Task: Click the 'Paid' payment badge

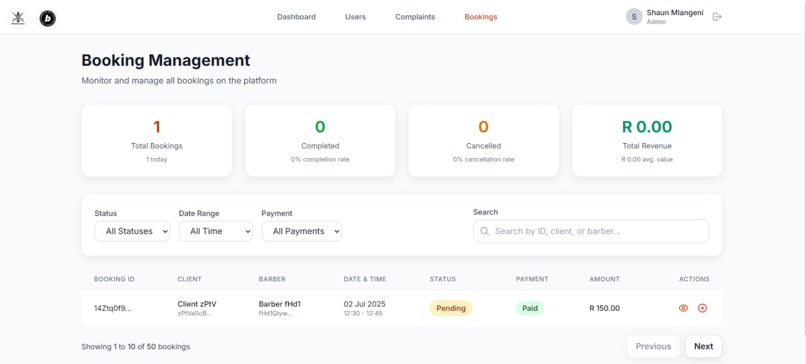Action: pyautogui.click(x=530, y=308)
